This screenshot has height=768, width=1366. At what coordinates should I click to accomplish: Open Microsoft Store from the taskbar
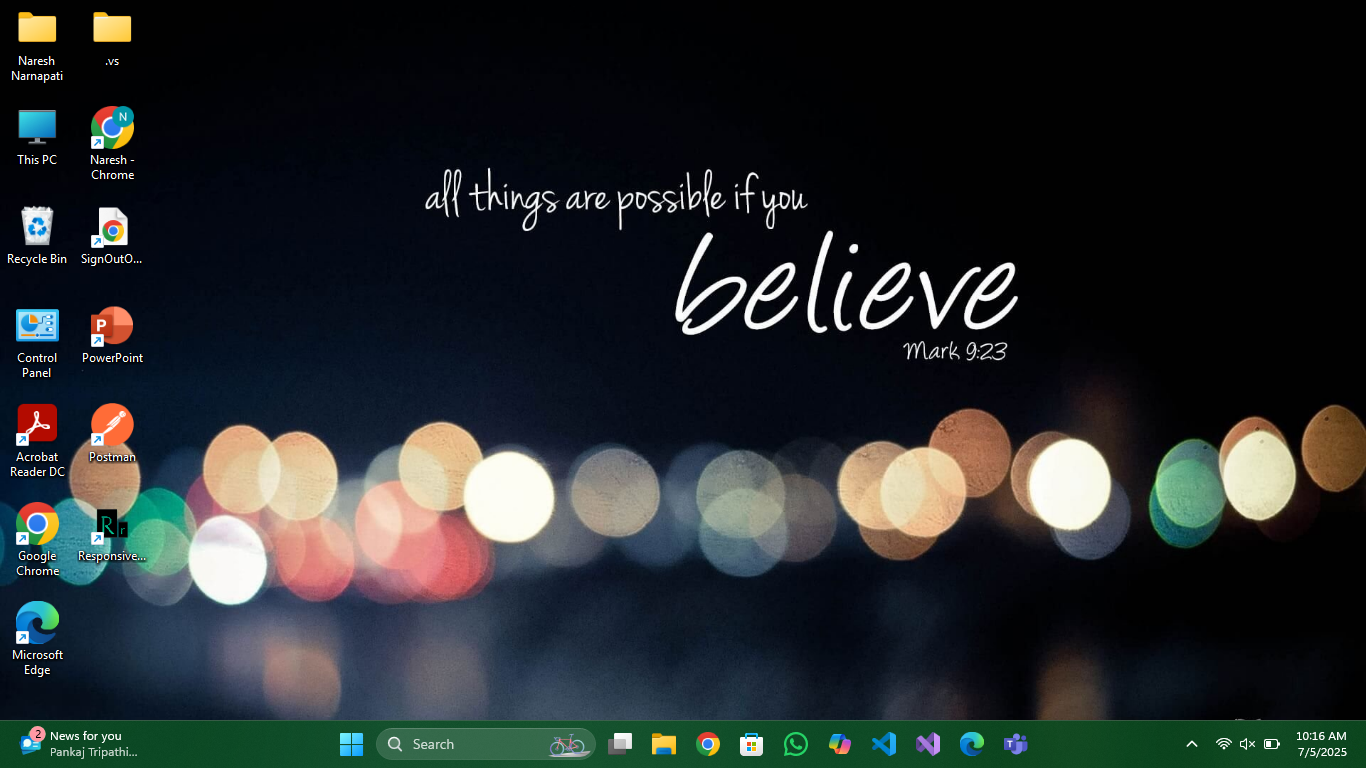coord(752,744)
